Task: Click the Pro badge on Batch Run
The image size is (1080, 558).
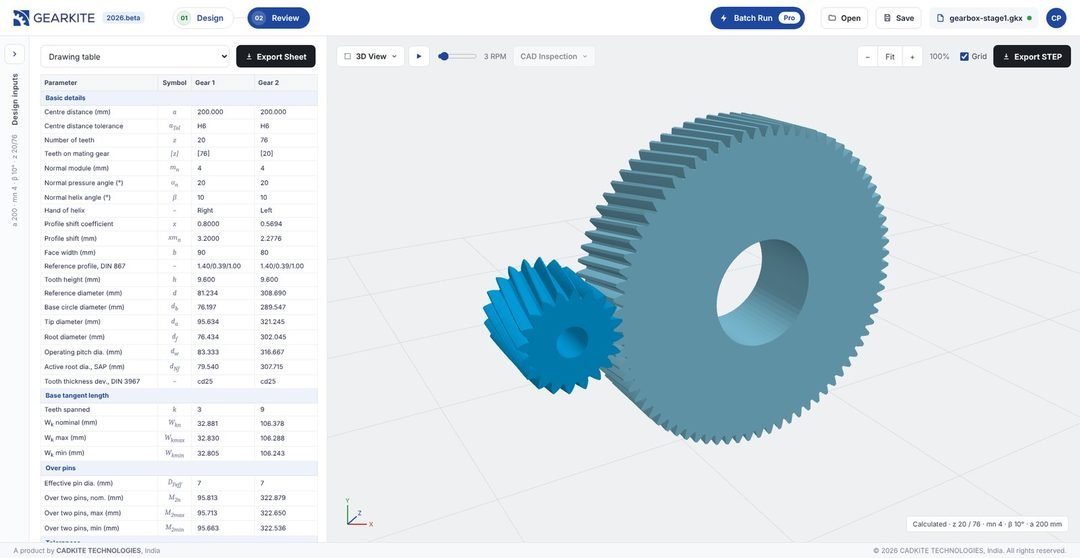Action: click(789, 18)
